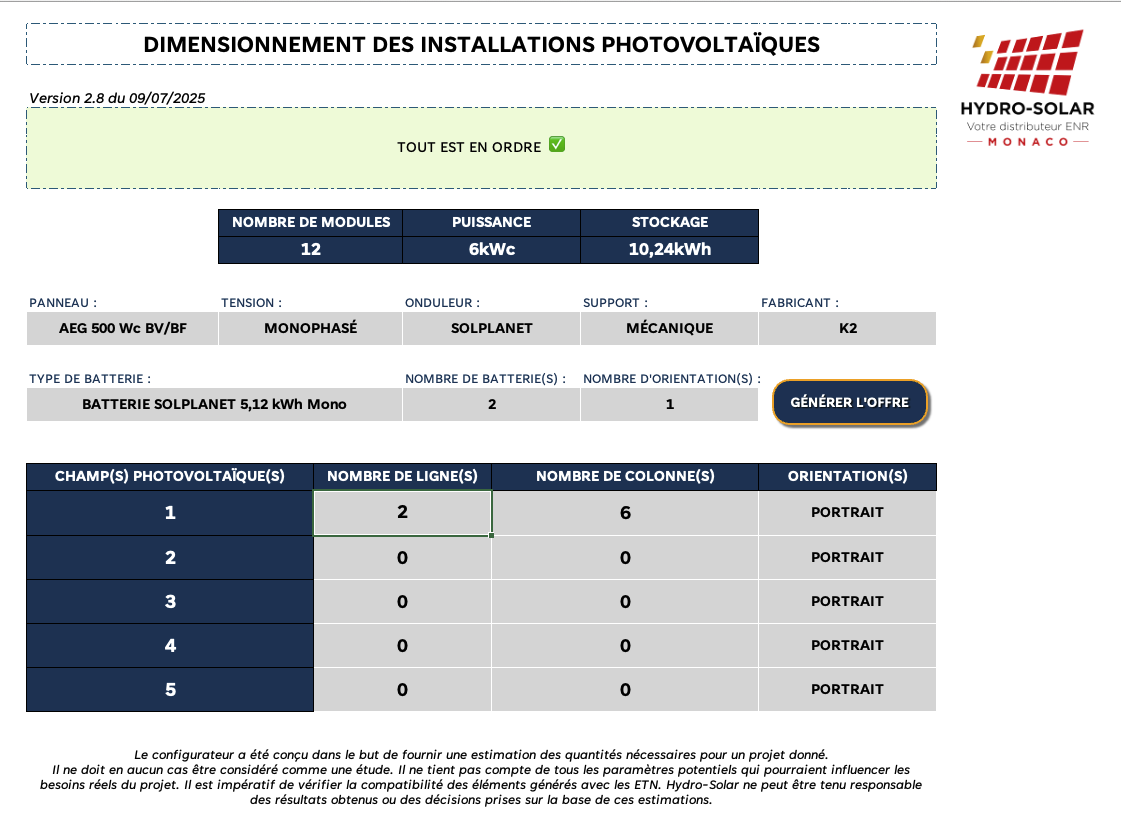Open orientation PORTRAIT for champ 3
This screenshot has height=838, width=1121.
click(847, 602)
